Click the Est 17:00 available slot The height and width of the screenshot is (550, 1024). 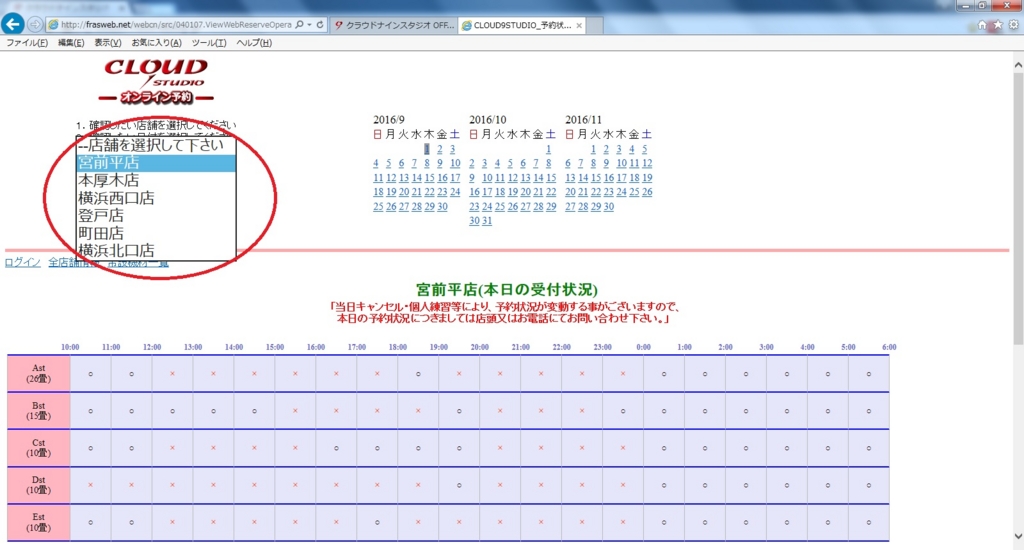[x=377, y=523]
